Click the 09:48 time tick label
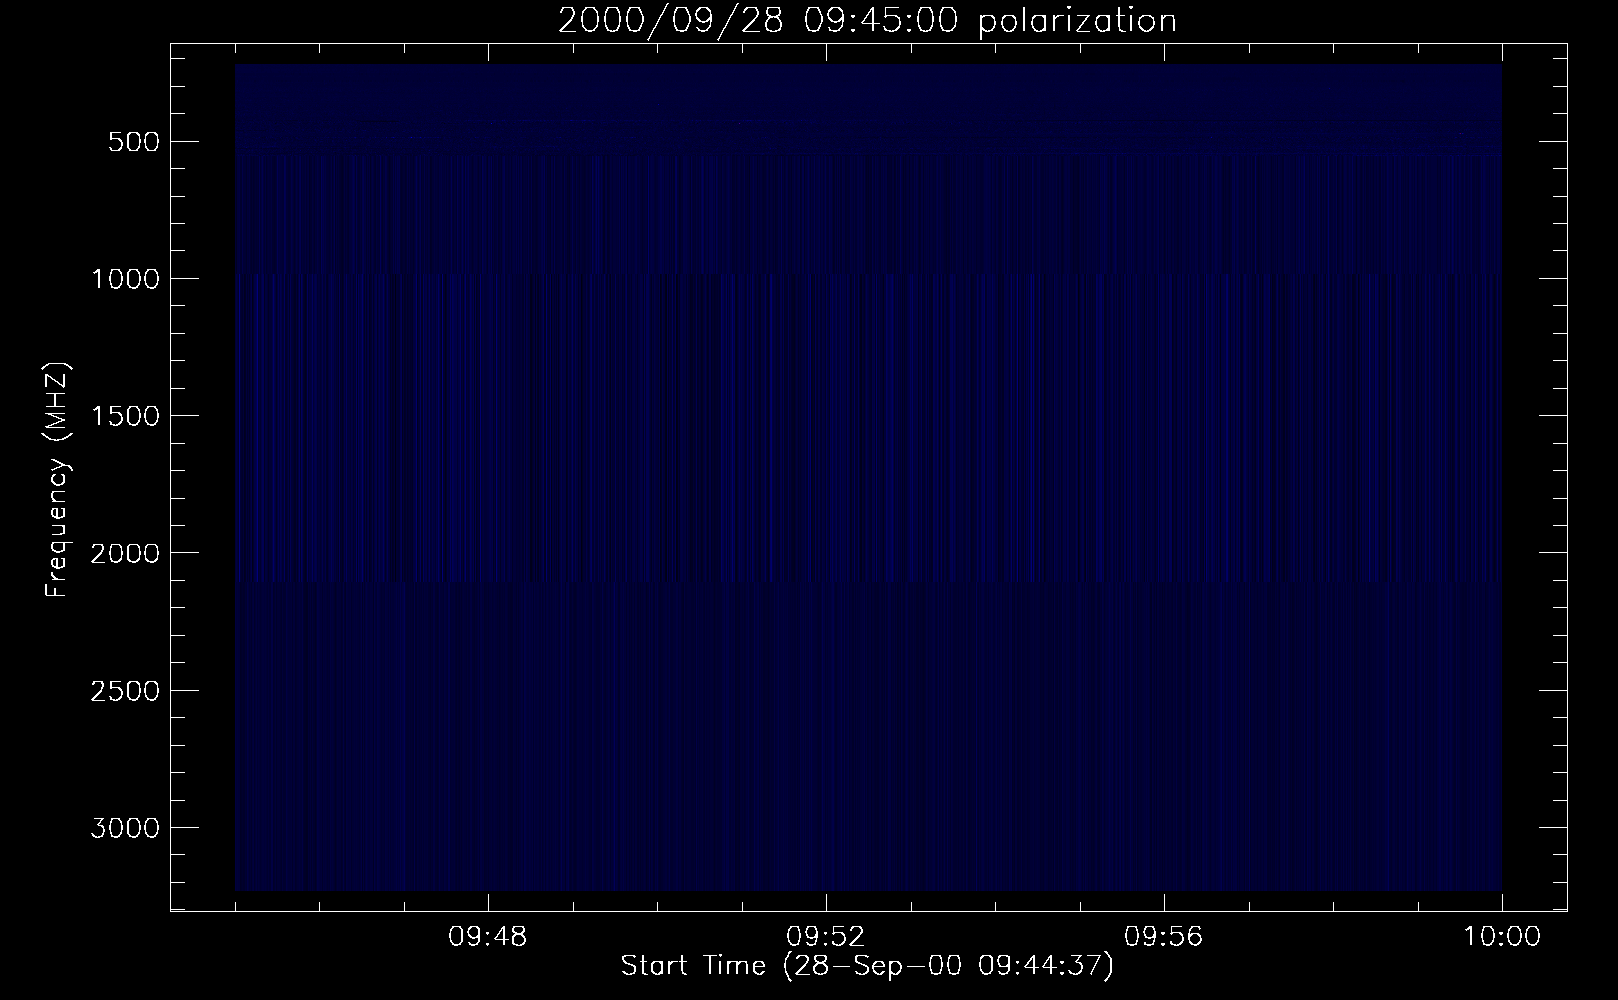Viewport: 1618px width, 1000px height. pos(488,938)
